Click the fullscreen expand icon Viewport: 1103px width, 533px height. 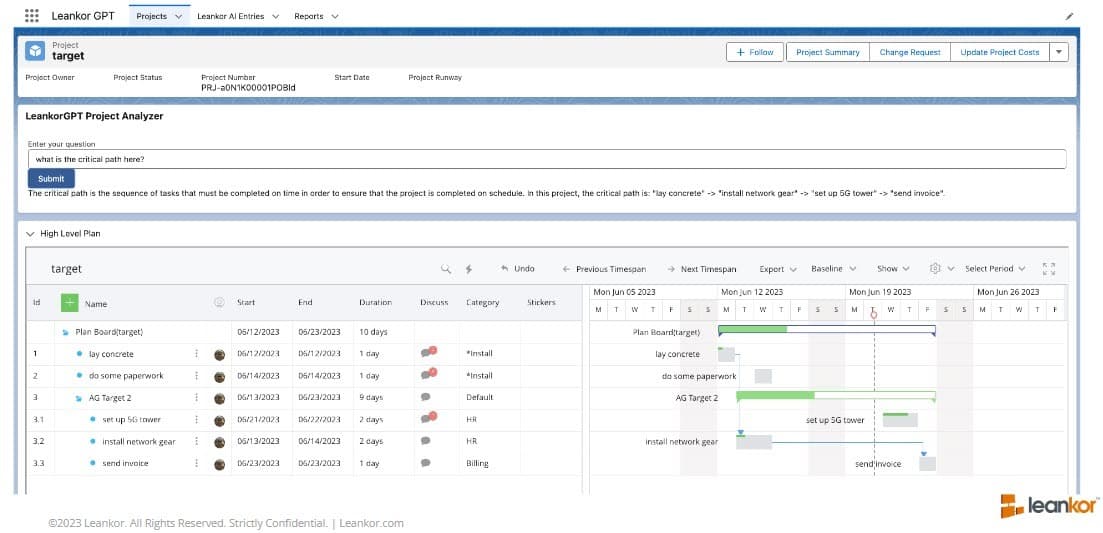pyautogui.click(x=1048, y=269)
